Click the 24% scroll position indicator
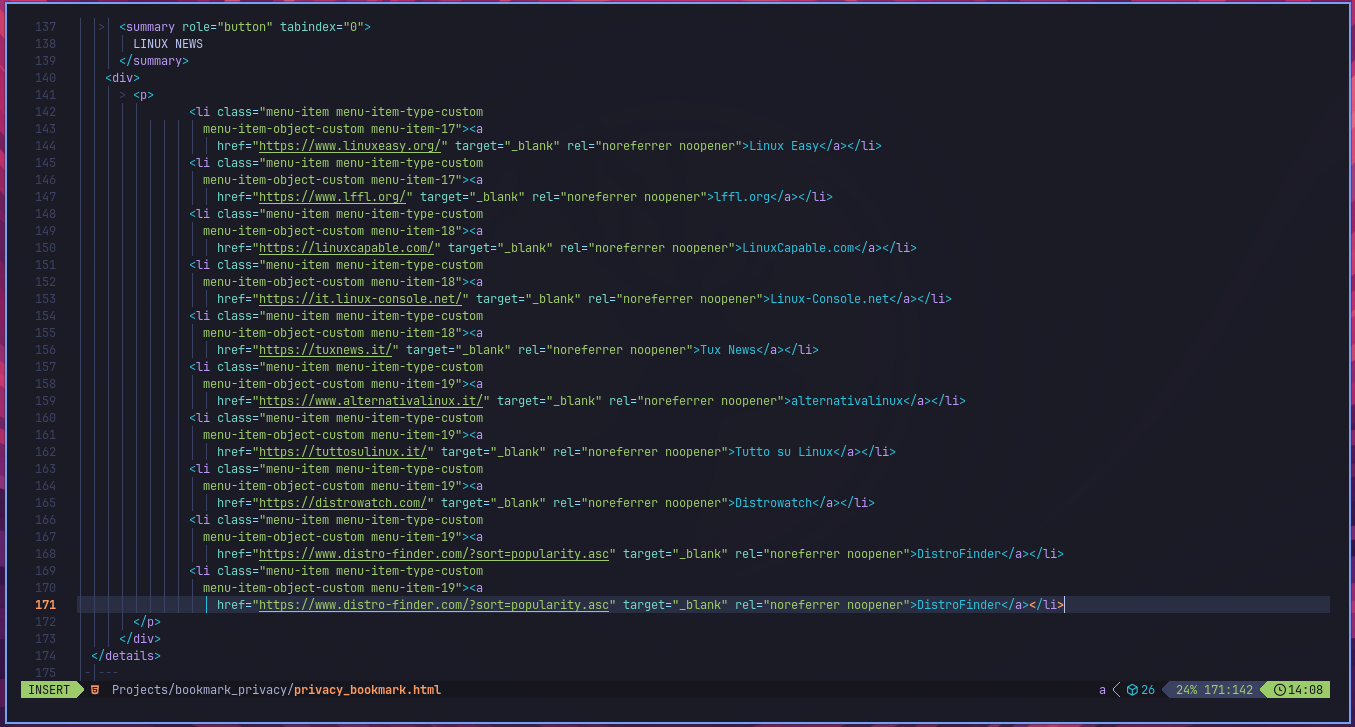Viewport: 1355px width, 727px height. (1186, 690)
